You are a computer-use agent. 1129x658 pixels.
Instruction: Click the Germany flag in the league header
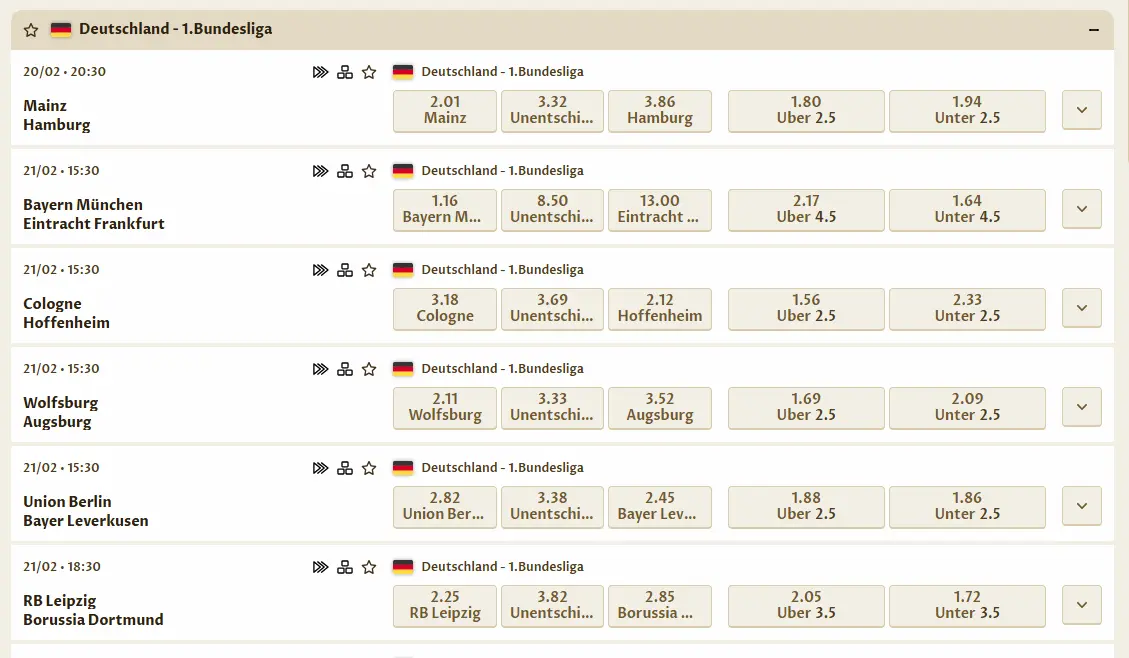[x=61, y=29]
